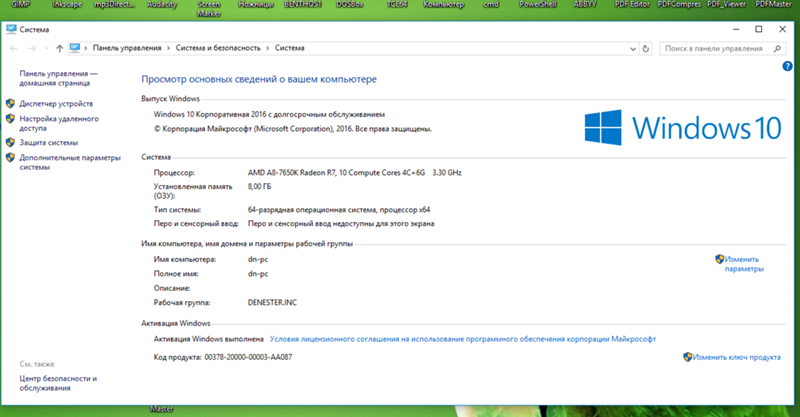Click Изменить параметры link
Screen dimensions: 800x417
(x=744, y=264)
